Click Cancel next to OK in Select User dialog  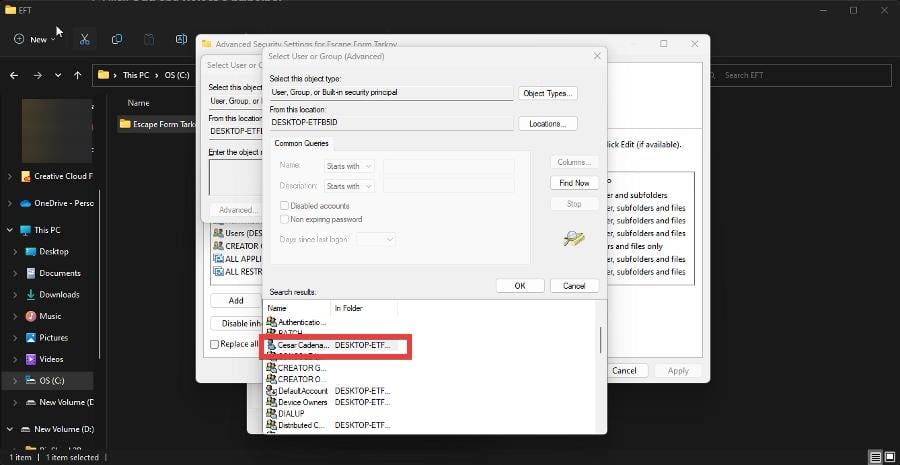pos(574,285)
